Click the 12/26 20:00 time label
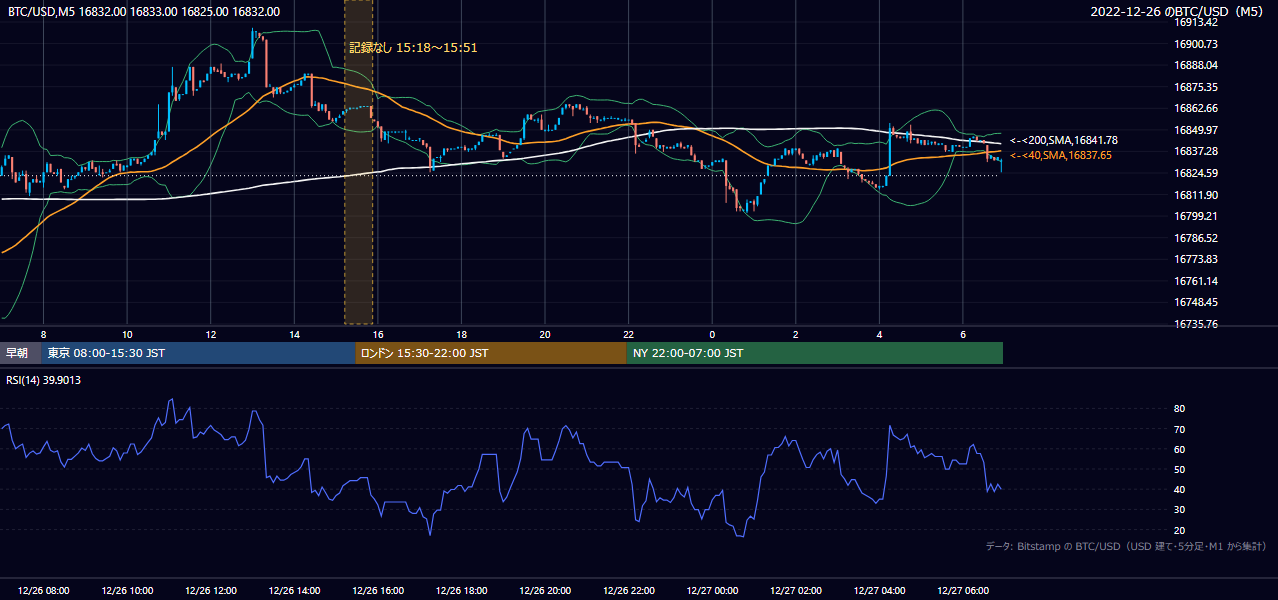This screenshot has width=1278, height=600. click(544, 591)
